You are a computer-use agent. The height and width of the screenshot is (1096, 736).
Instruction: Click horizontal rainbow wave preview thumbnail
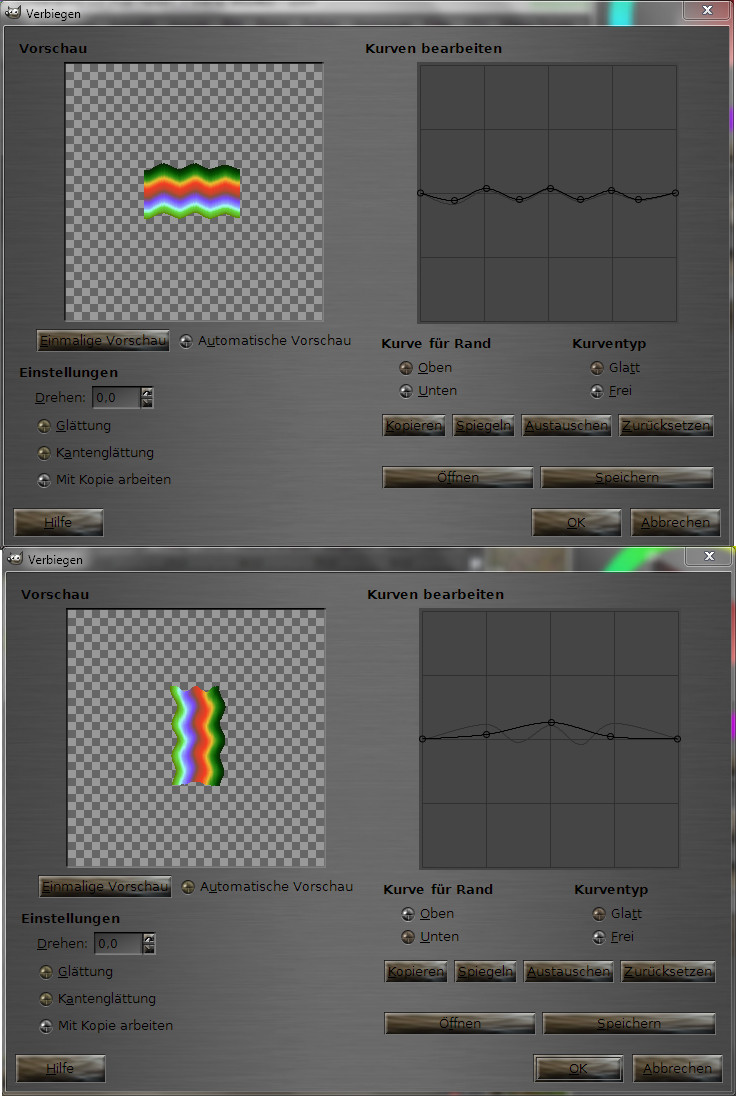tap(192, 192)
